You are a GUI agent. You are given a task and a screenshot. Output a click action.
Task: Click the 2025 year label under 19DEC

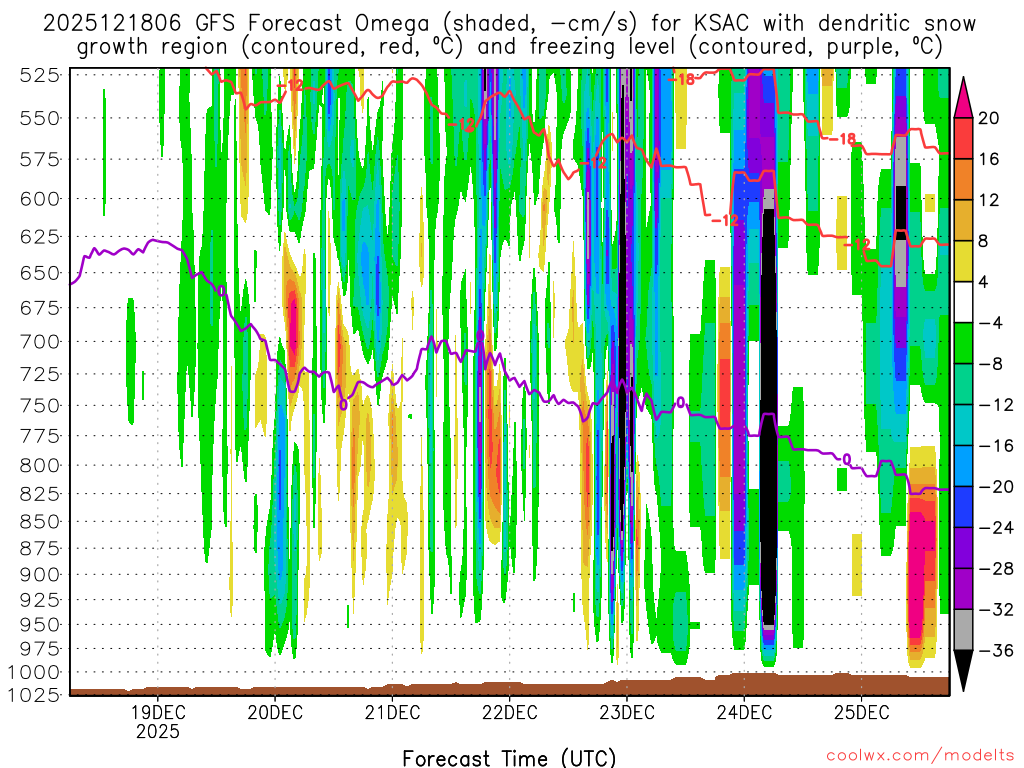coord(157,731)
